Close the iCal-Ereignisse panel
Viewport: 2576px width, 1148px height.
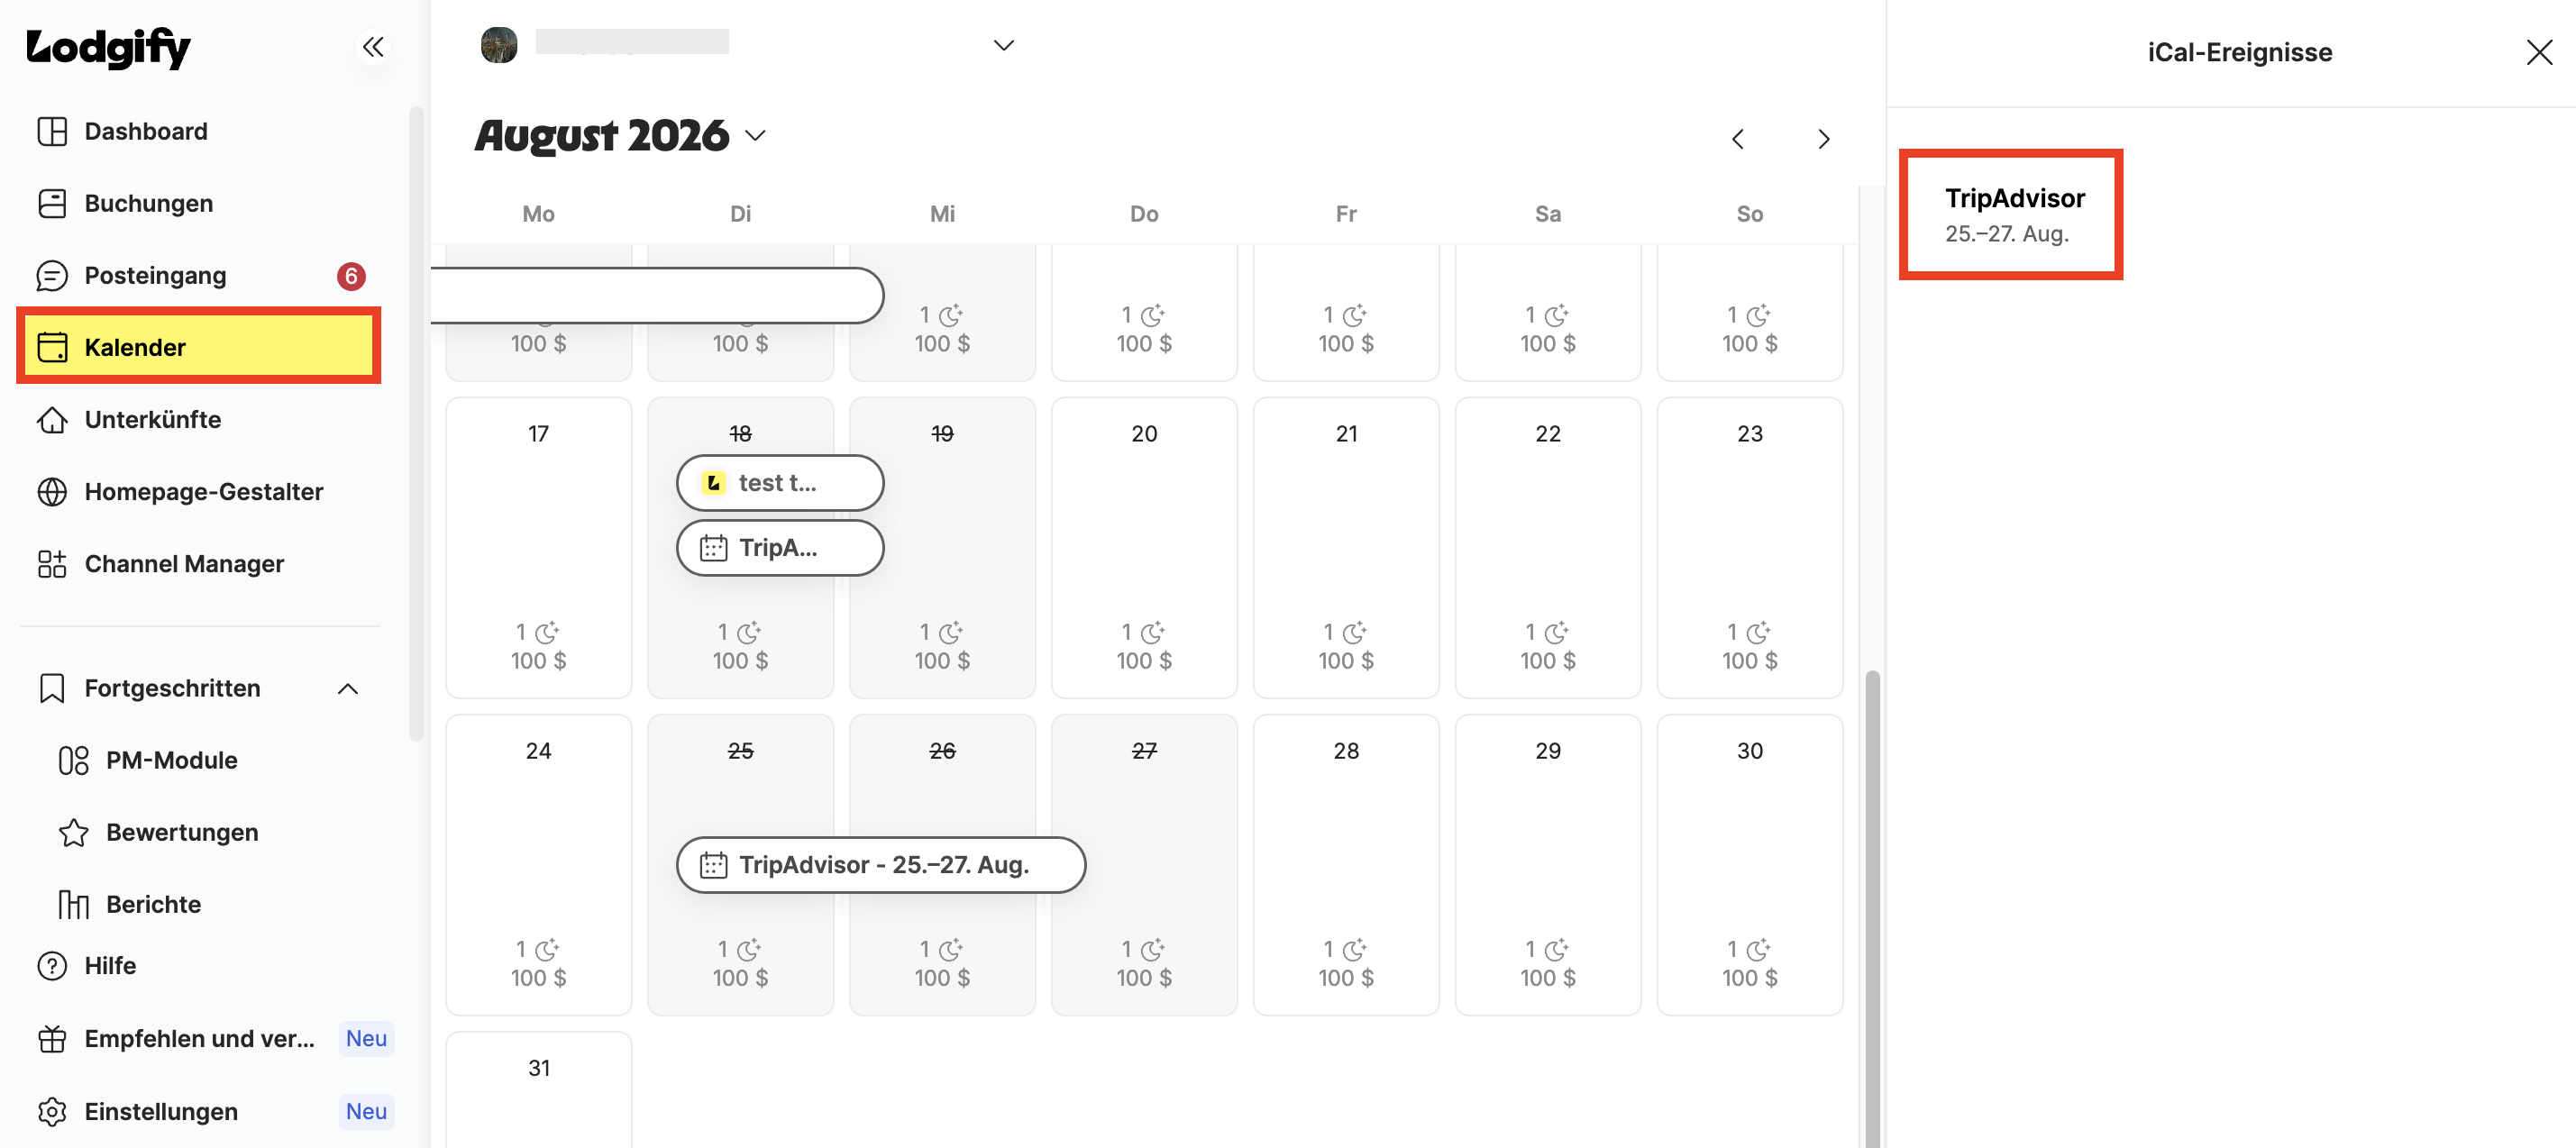[x=2539, y=52]
